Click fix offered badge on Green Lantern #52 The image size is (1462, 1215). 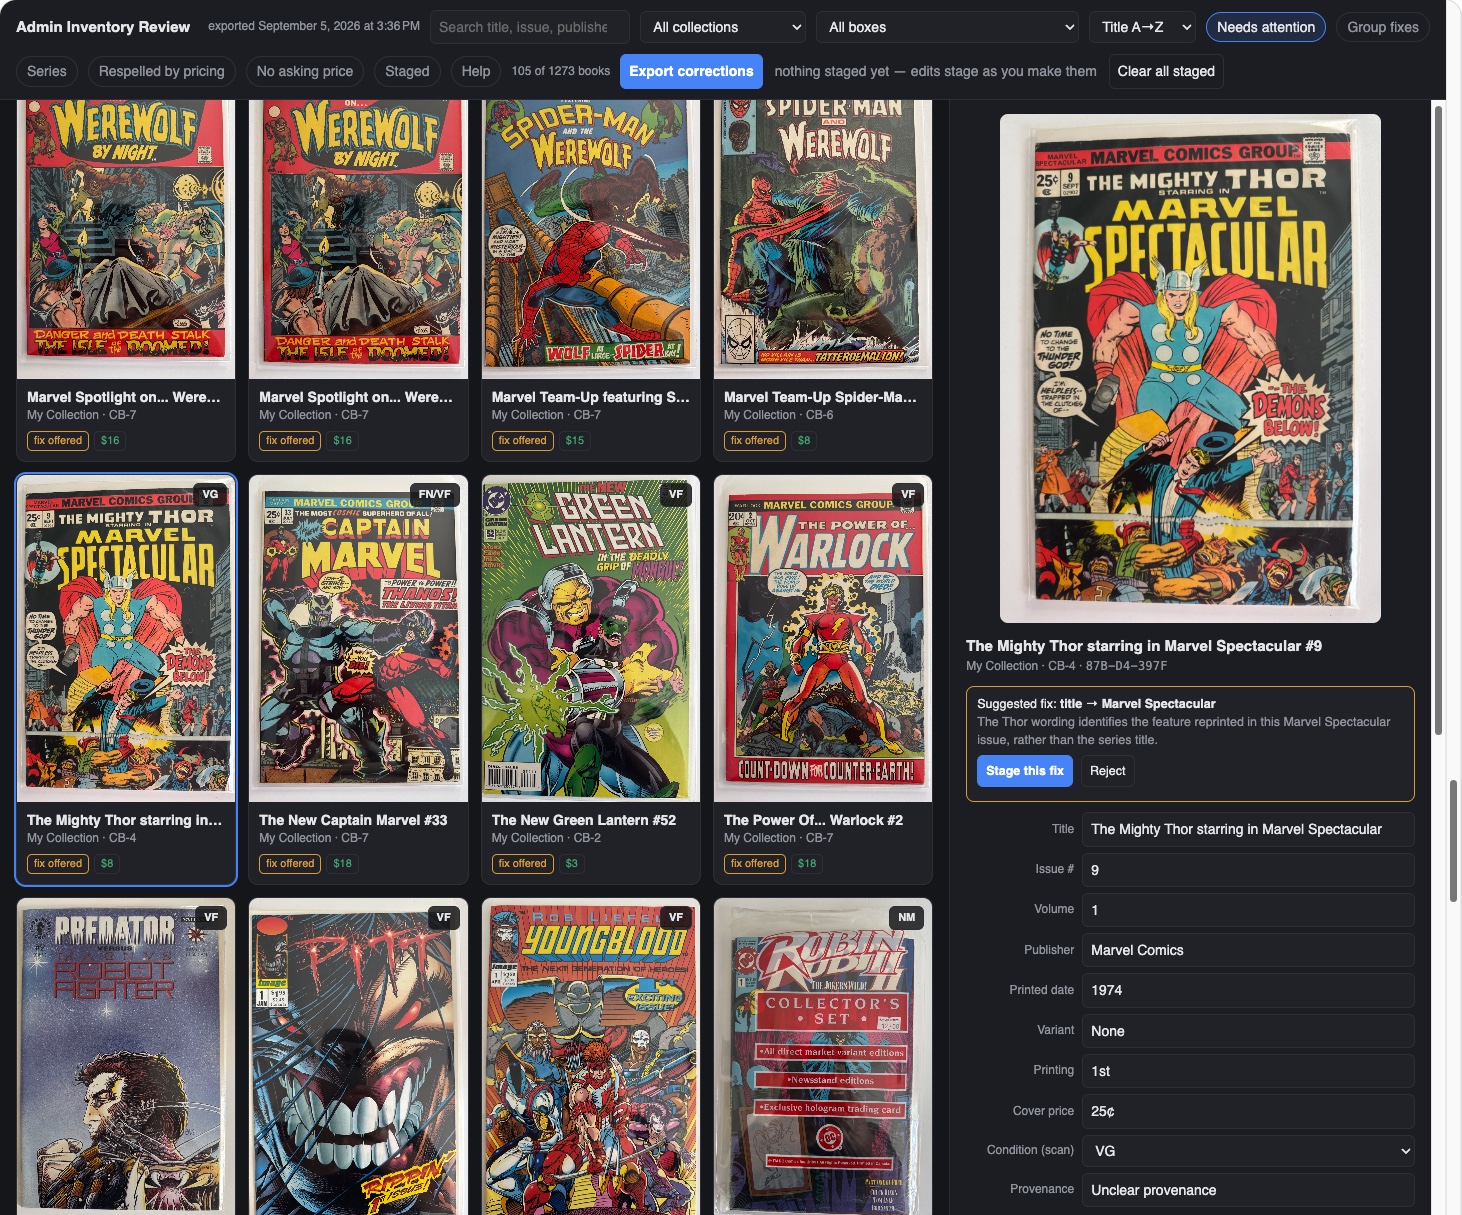pyautogui.click(x=522, y=863)
